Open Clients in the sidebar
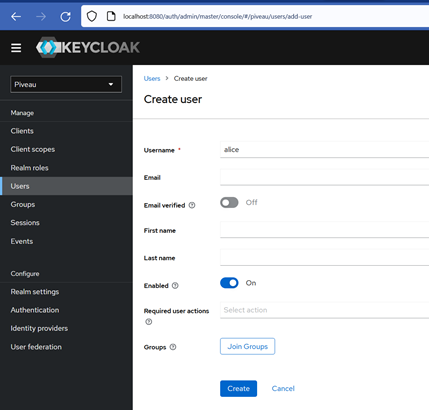The image size is (429, 410). [x=22, y=131]
